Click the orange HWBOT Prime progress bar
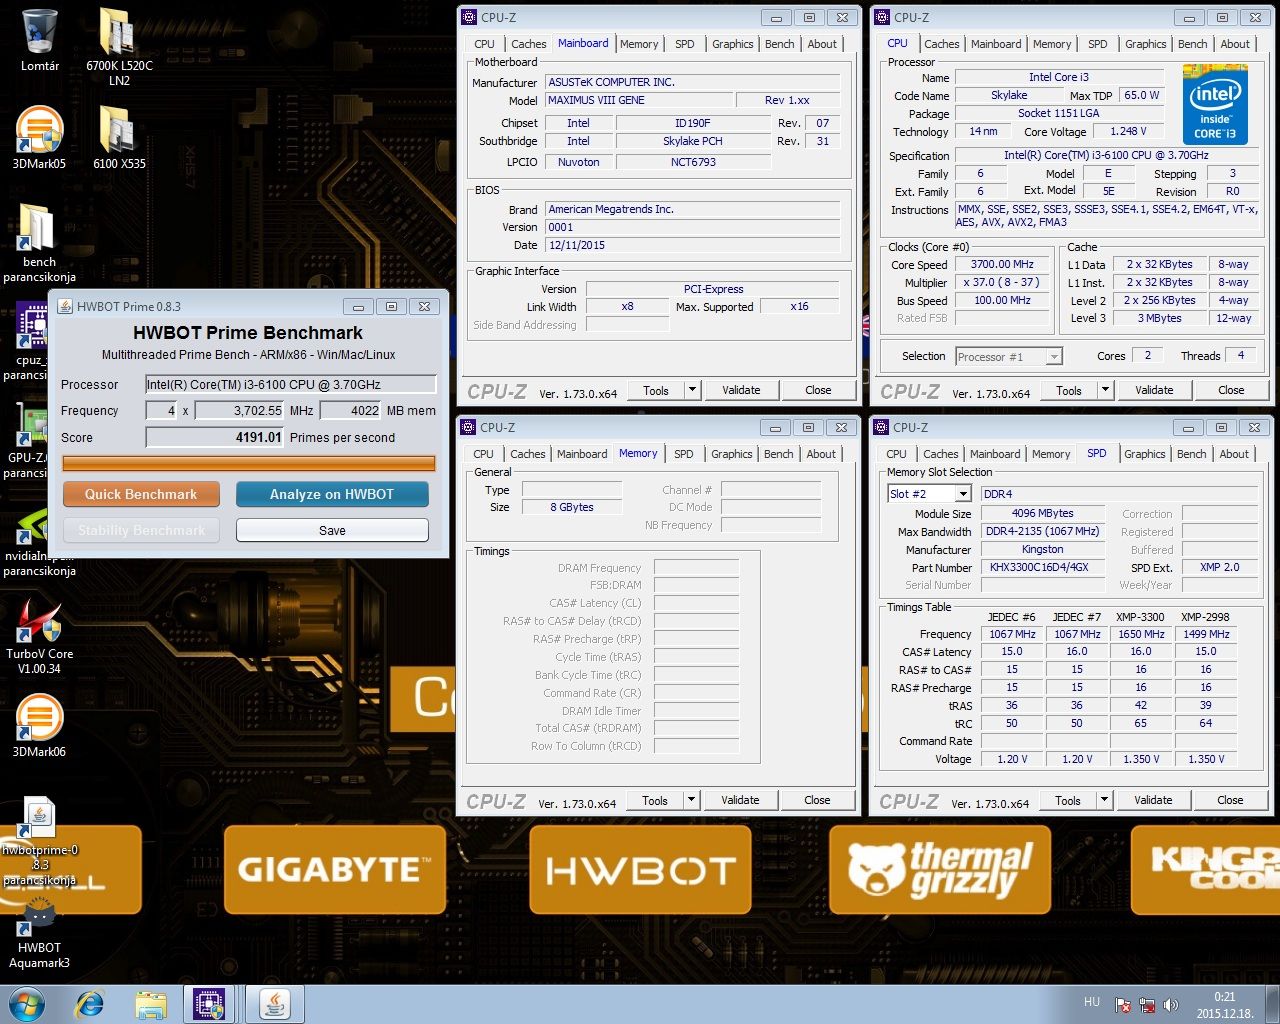 coord(249,463)
